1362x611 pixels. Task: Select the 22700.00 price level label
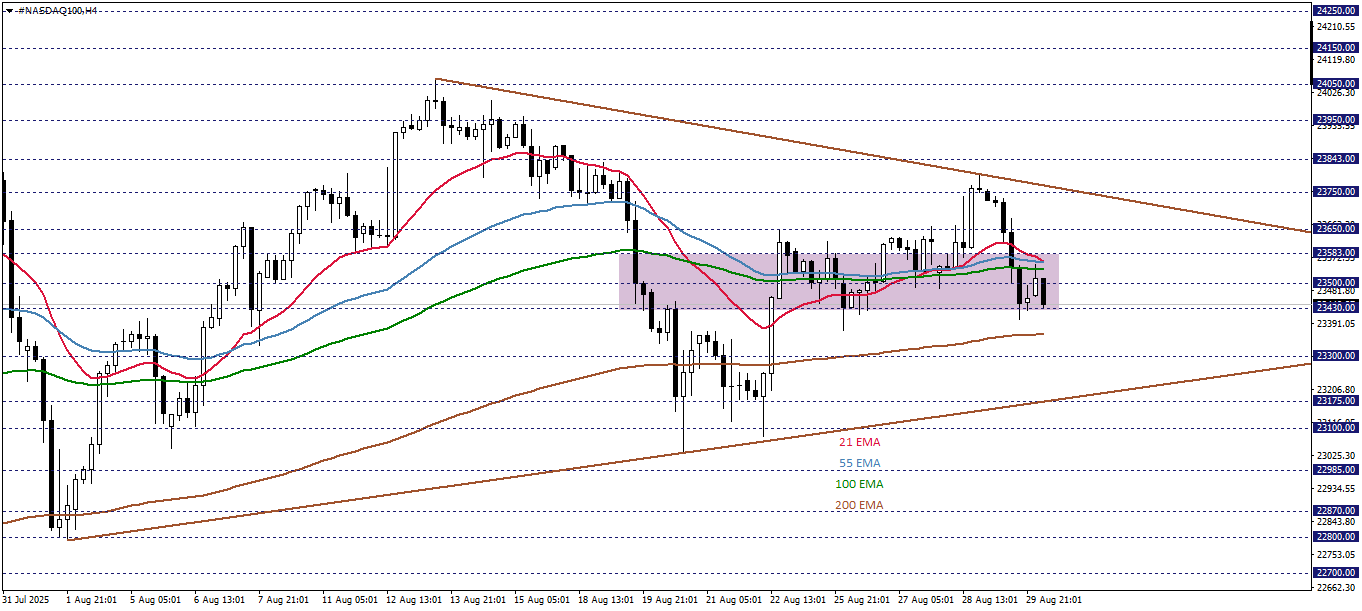tap(1336, 572)
